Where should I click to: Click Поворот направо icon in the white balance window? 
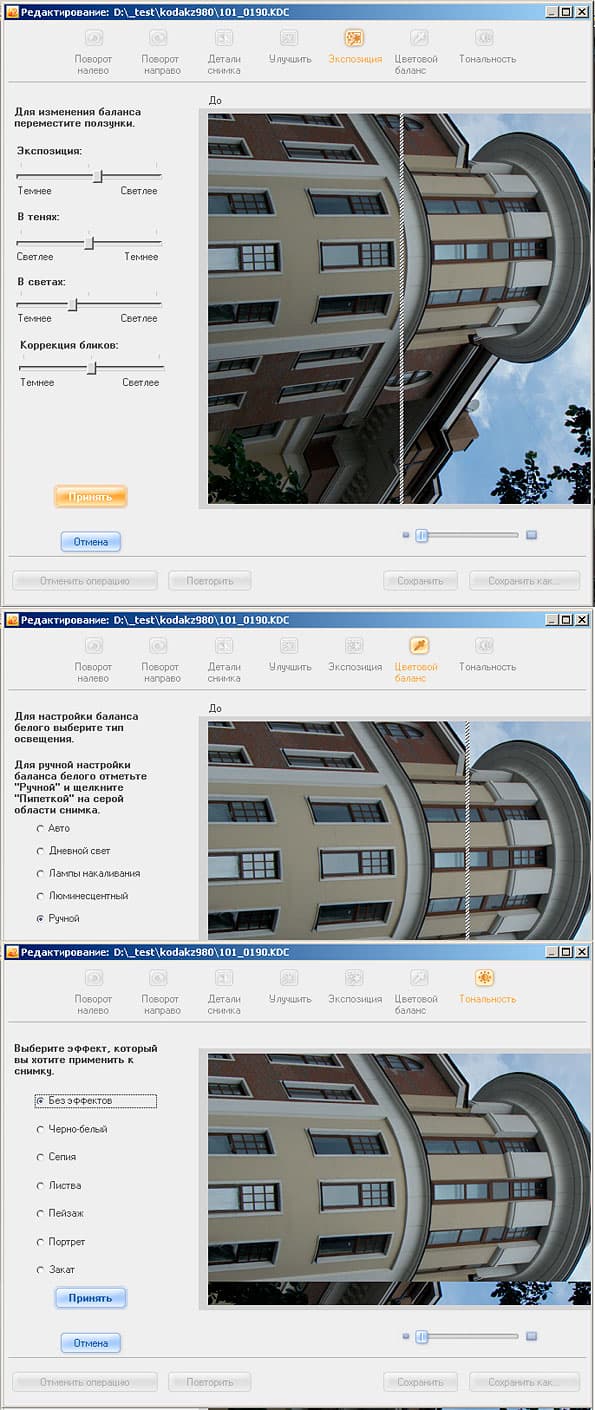point(159,646)
